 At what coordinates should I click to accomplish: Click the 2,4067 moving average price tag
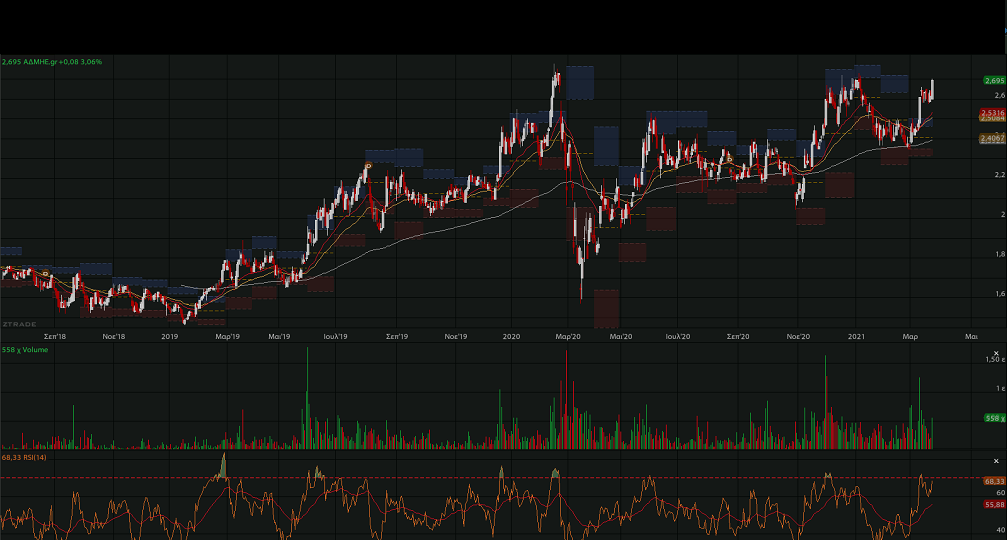point(992,139)
